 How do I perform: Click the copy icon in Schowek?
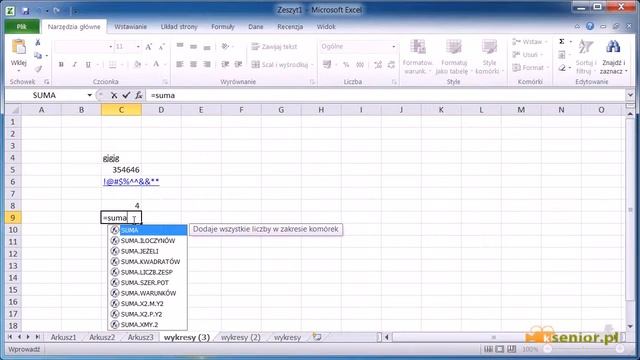pyautogui.click(x=38, y=55)
